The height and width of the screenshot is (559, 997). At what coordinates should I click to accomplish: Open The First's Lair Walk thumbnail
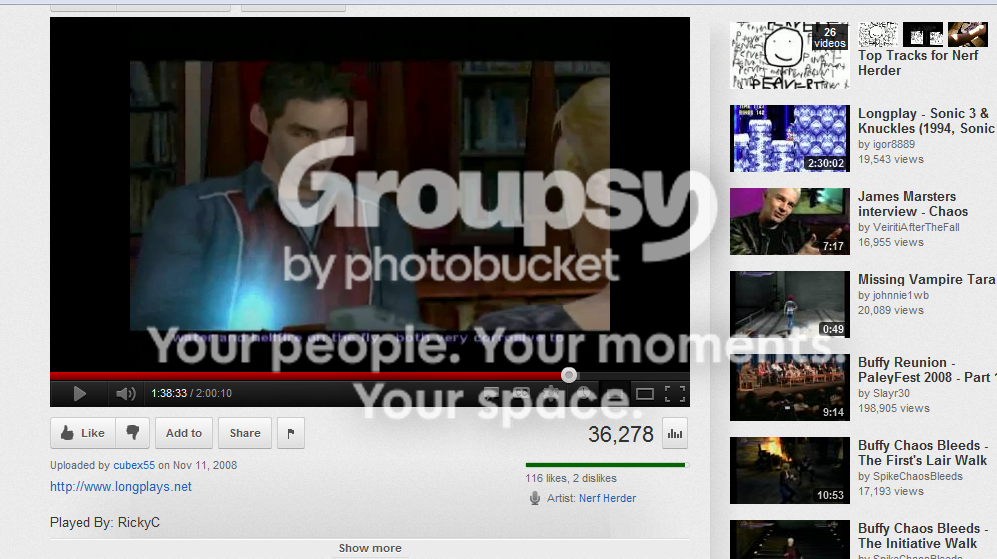pyautogui.click(x=790, y=471)
